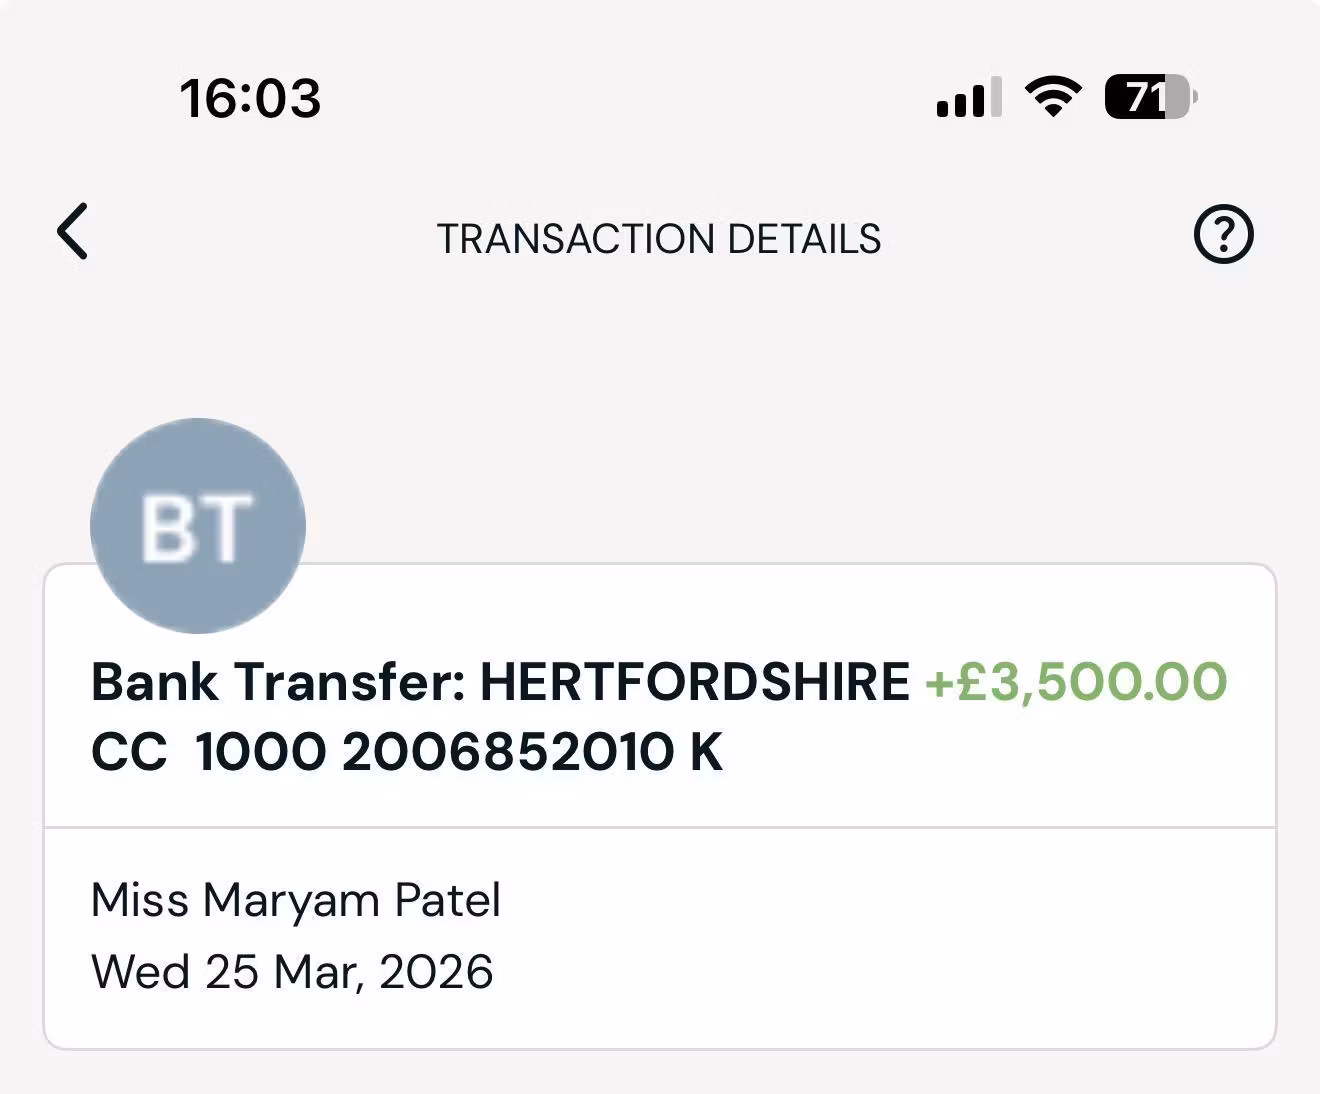Tap the BT avatar circle

(198, 525)
